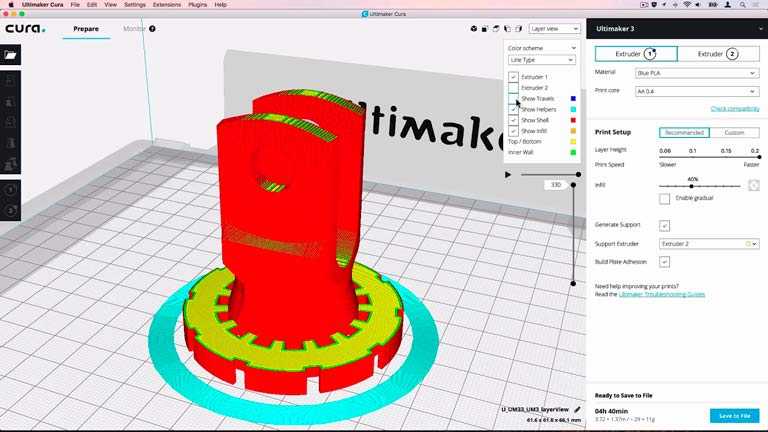Switch camera to front view icon
Image resolution: width=768 pixels, height=432 pixels.
pyautogui.click(x=485, y=29)
